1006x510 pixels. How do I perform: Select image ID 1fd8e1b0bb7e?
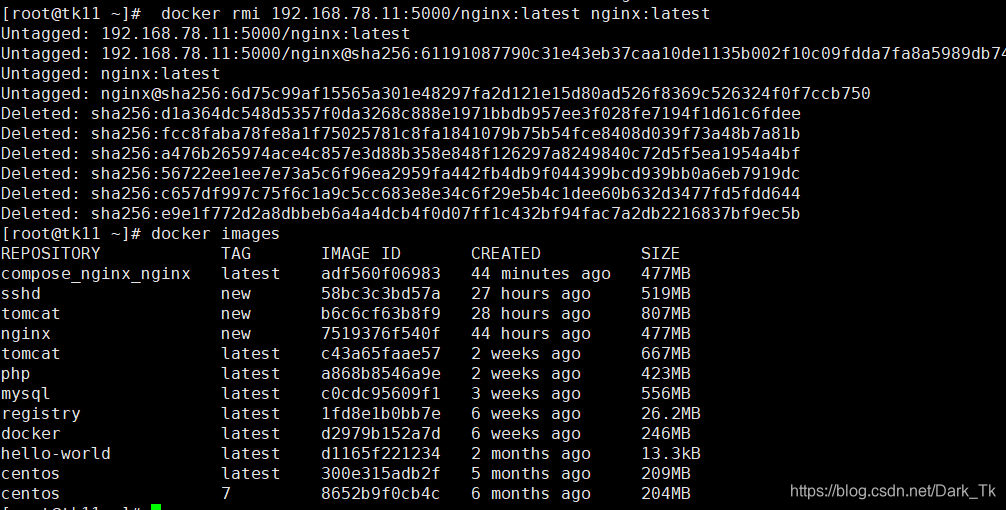click(380, 414)
